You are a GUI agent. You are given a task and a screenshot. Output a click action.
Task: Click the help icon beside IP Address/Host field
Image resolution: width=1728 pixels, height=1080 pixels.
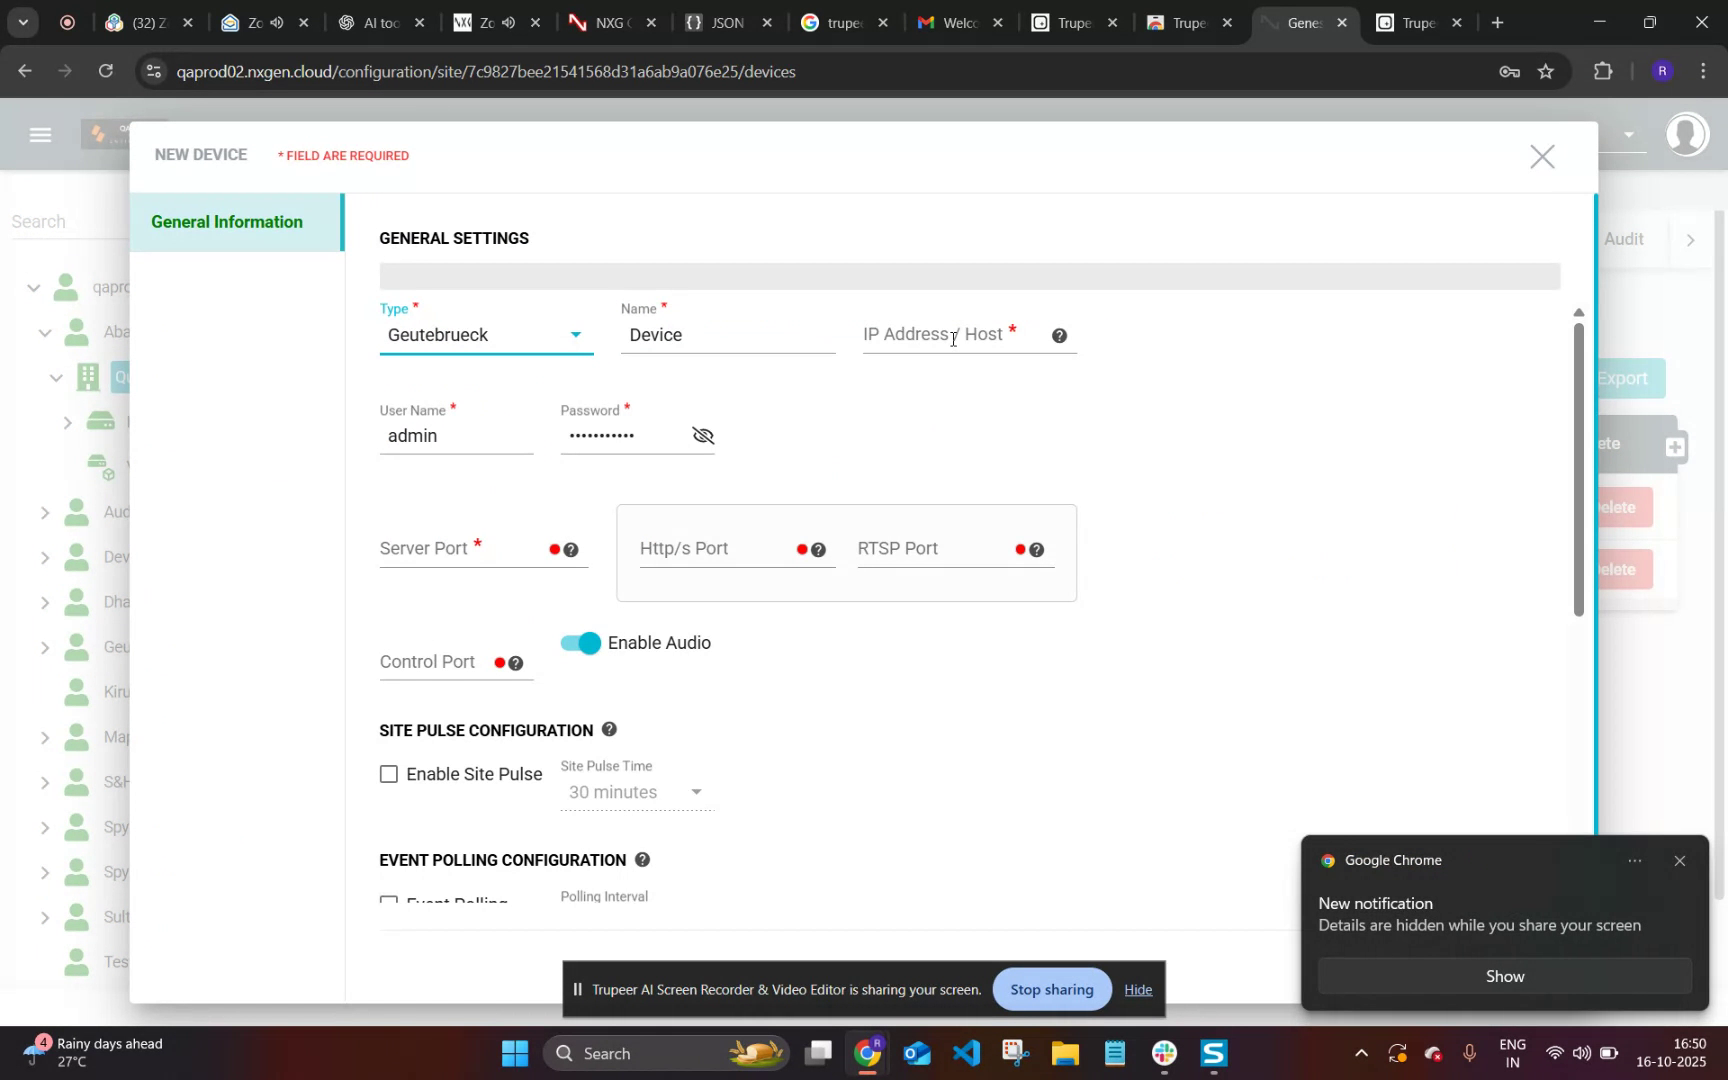tap(1059, 336)
